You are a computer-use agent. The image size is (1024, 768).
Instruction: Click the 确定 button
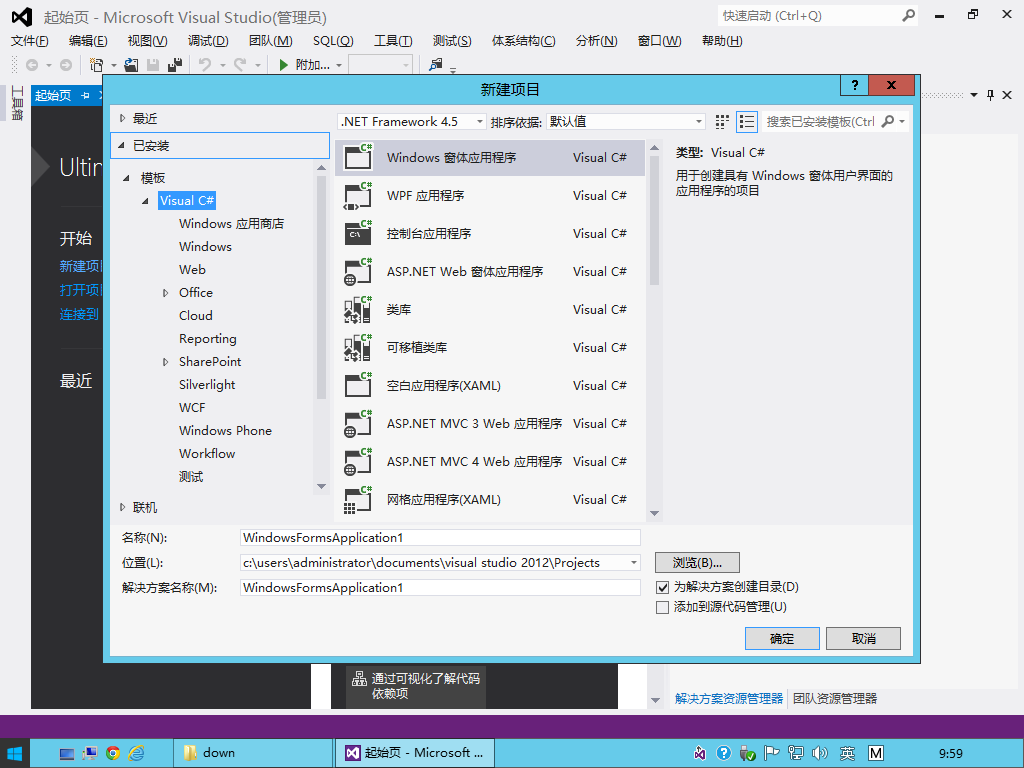(x=782, y=639)
